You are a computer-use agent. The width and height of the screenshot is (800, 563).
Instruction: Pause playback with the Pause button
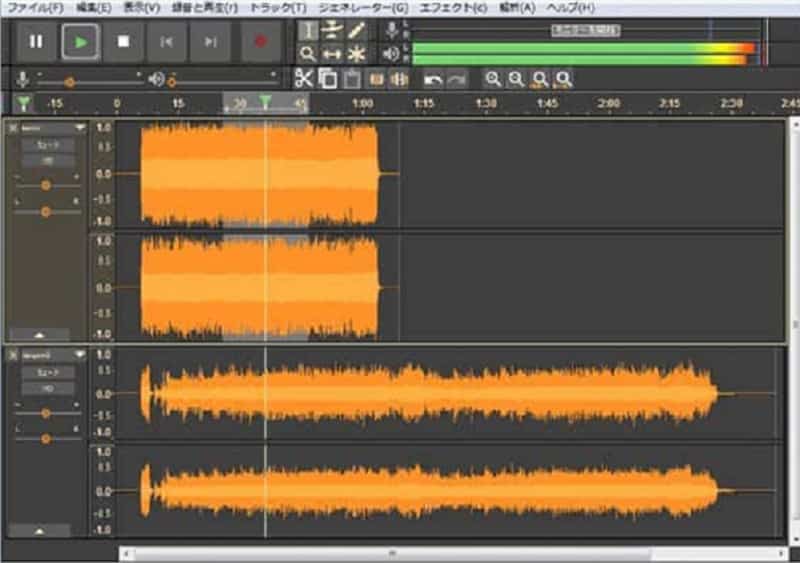(x=36, y=41)
